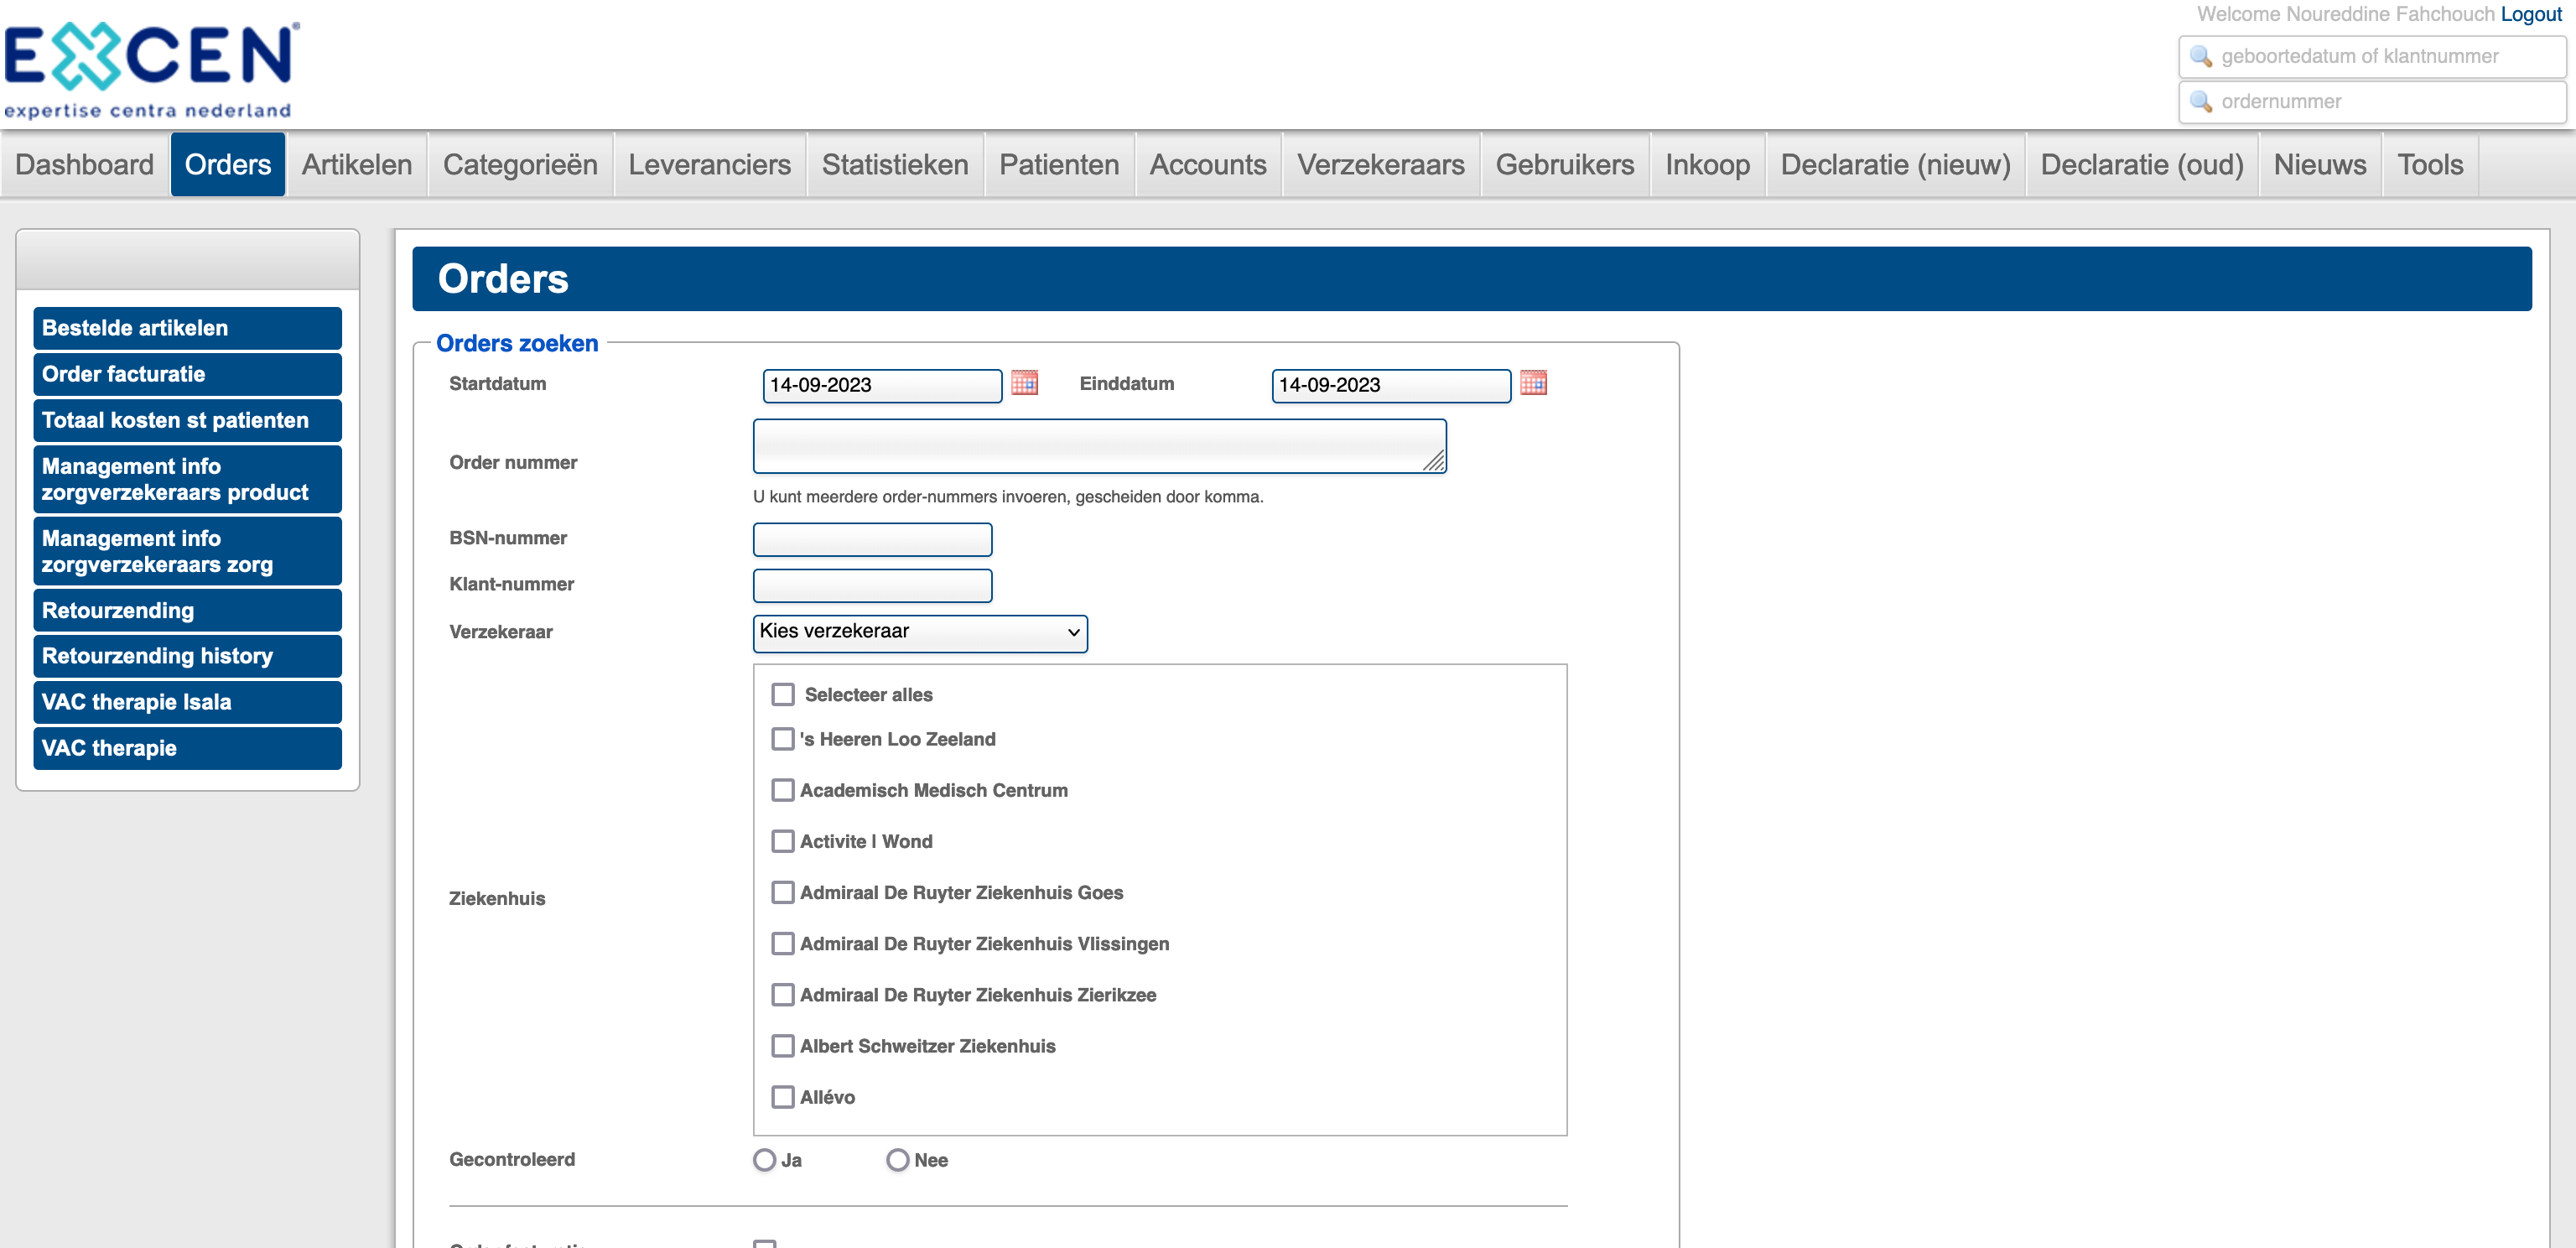Open the Retourzending history sidebar button
The image size is (2576, 1248).
[x=188, y=656]
